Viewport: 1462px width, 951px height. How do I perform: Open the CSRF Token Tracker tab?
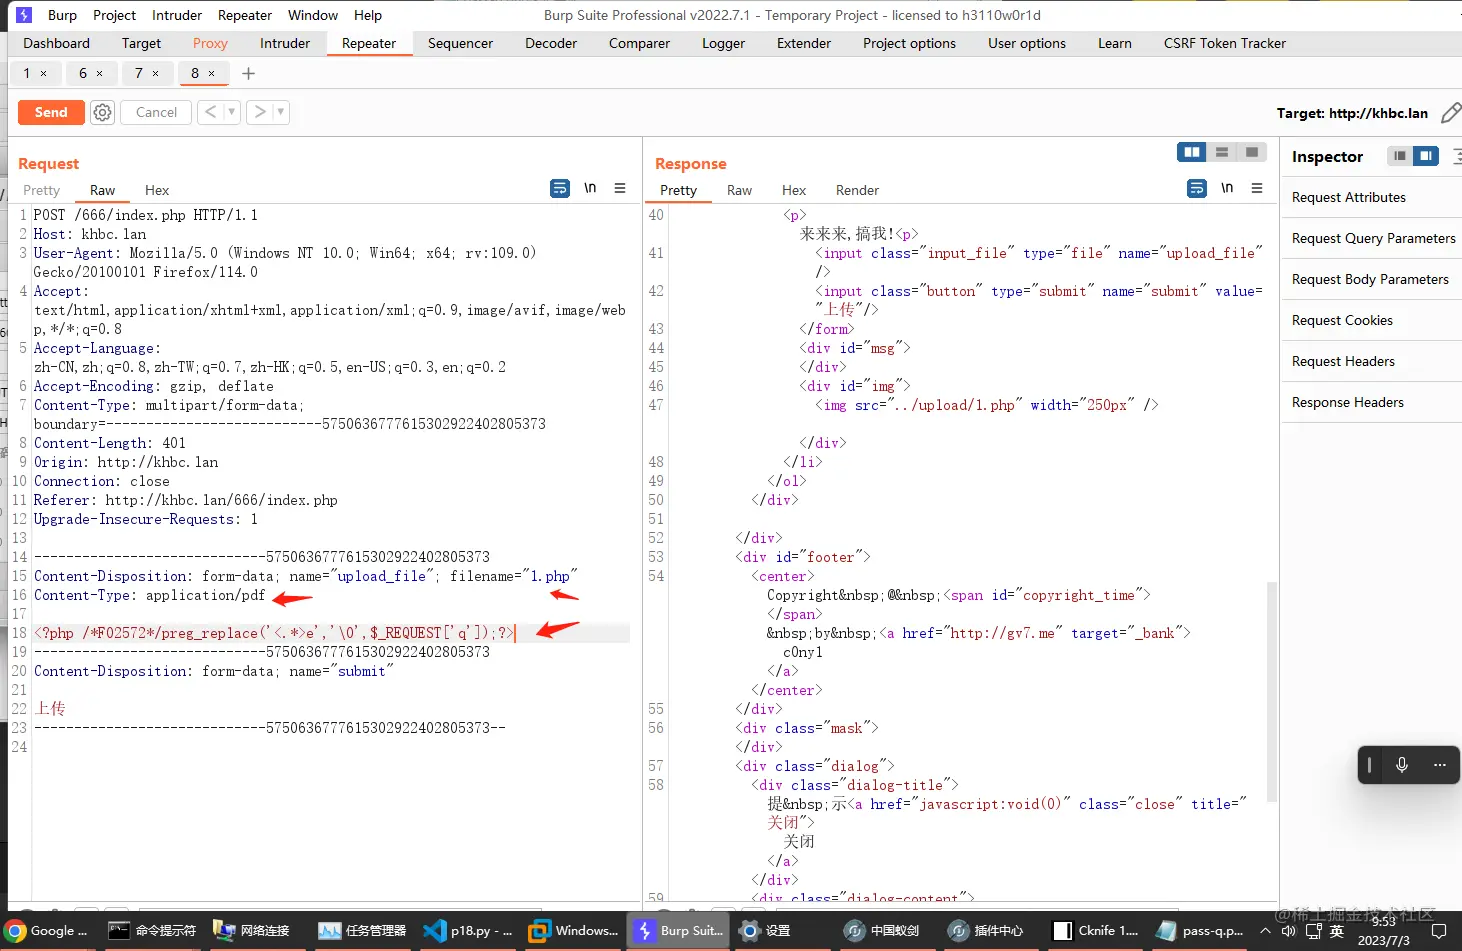tap(1225, 43)
